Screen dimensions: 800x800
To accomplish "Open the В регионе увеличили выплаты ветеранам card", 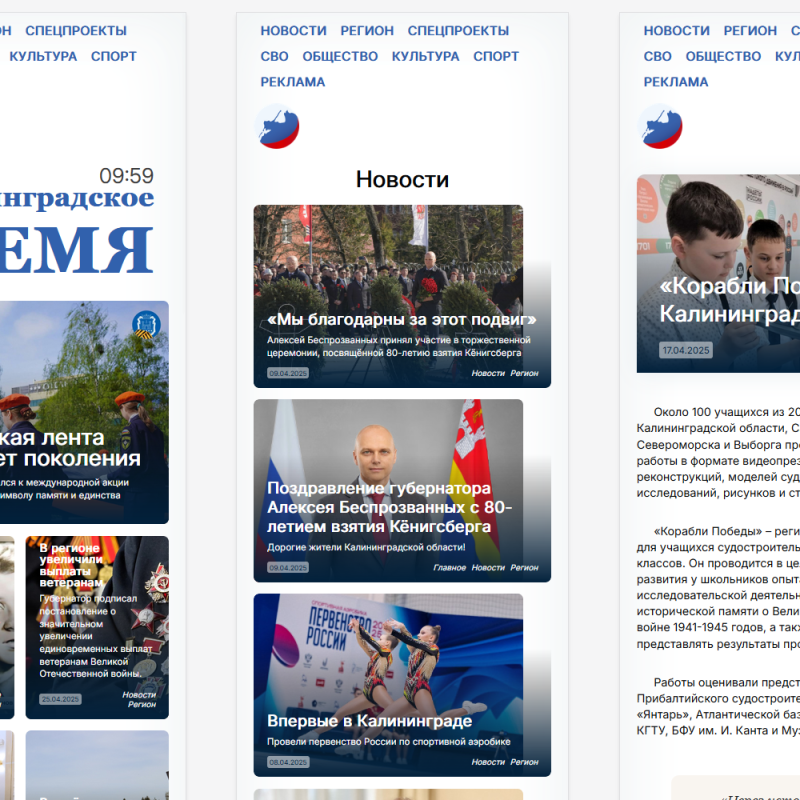I will (97, 628).
